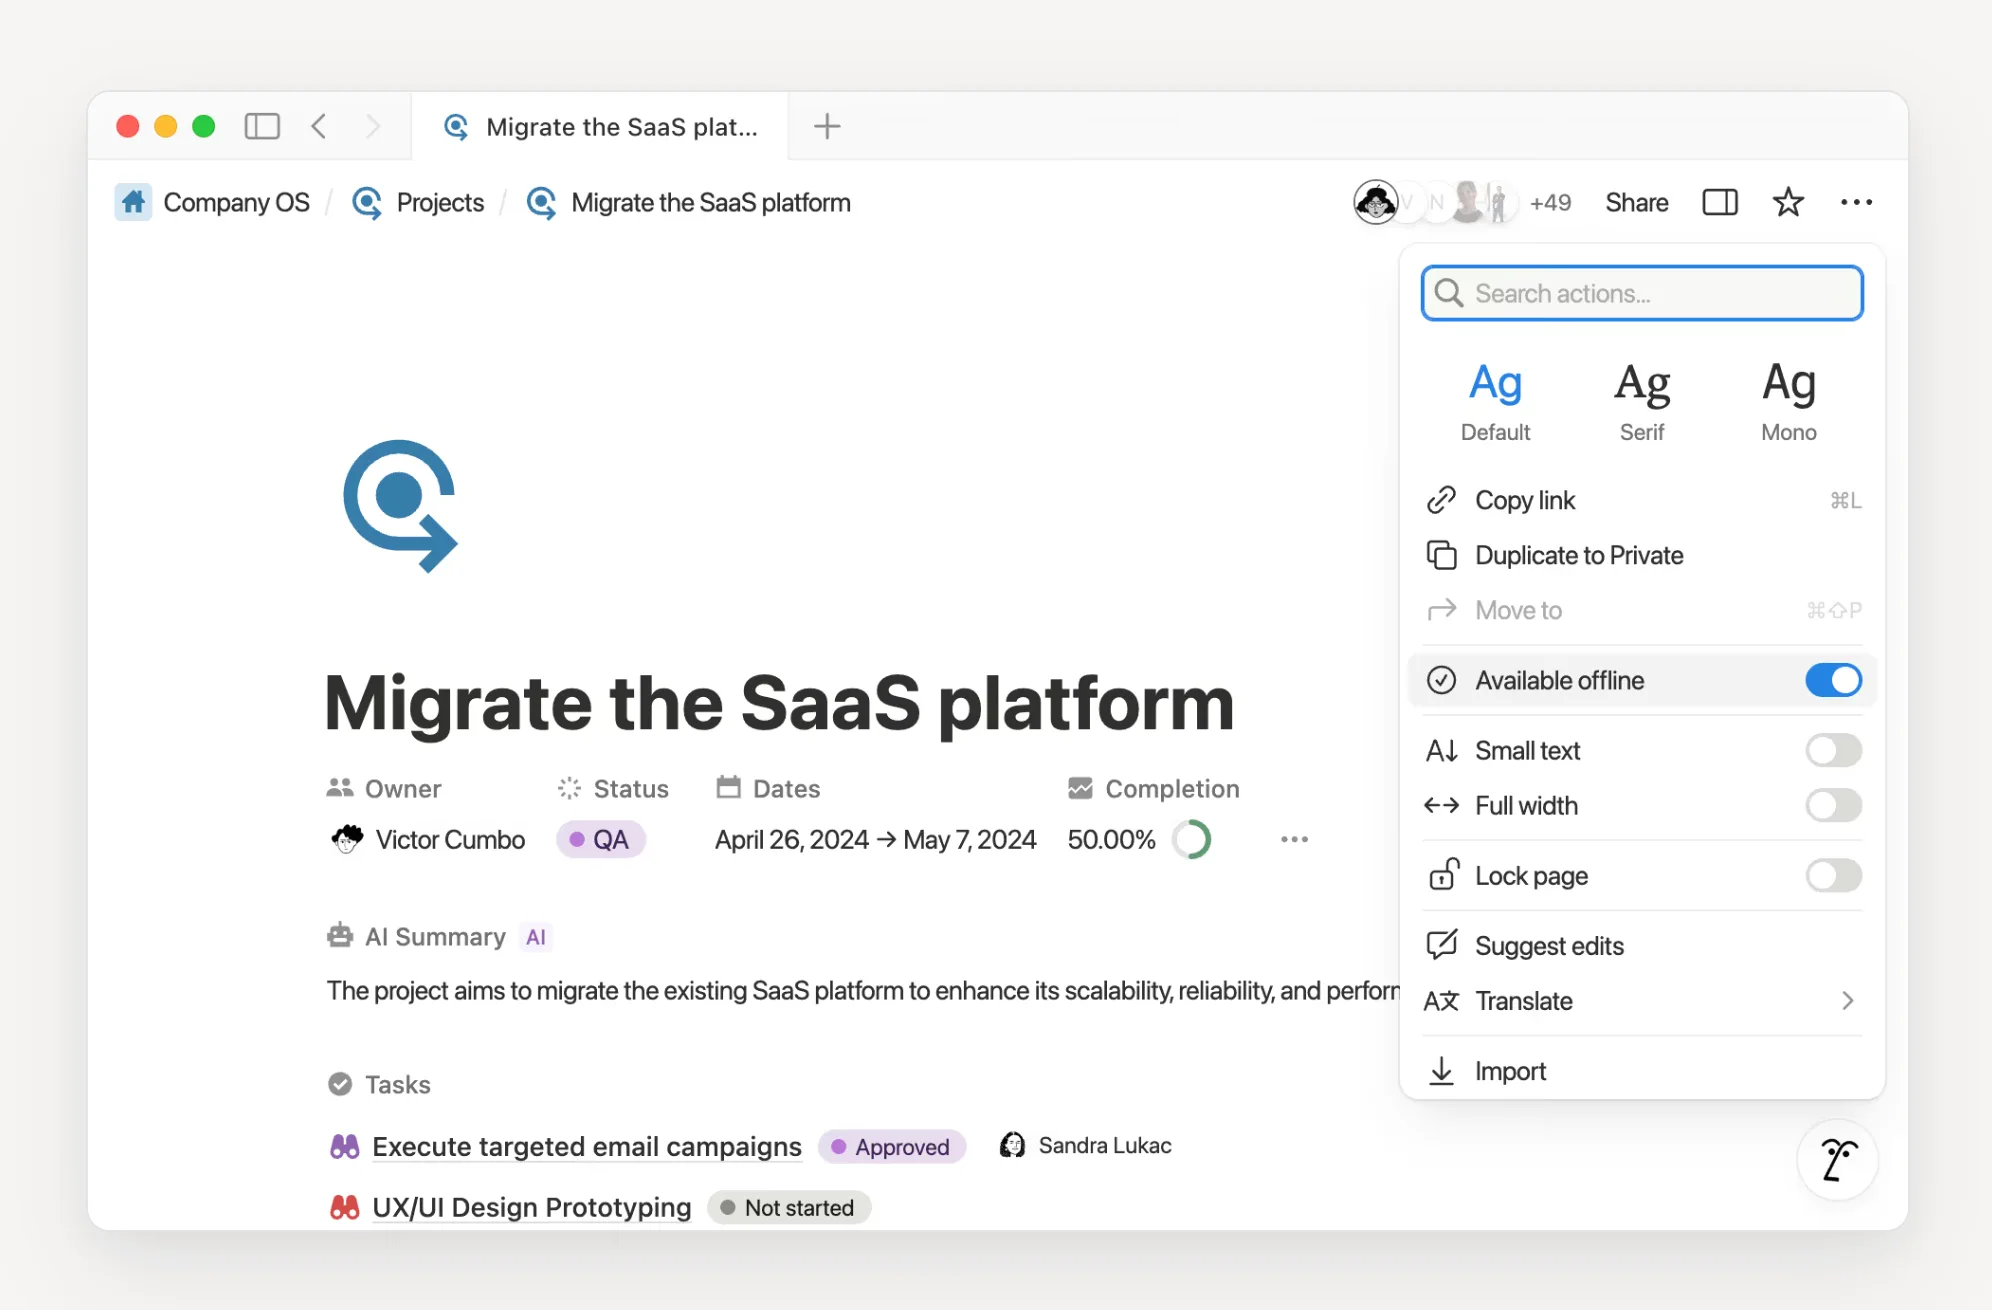The width and height of the screenshot is (1992, 1310).
Task: Click the three-dot page menu icon
Action: pyautogui.click(x=1856, y=202)
